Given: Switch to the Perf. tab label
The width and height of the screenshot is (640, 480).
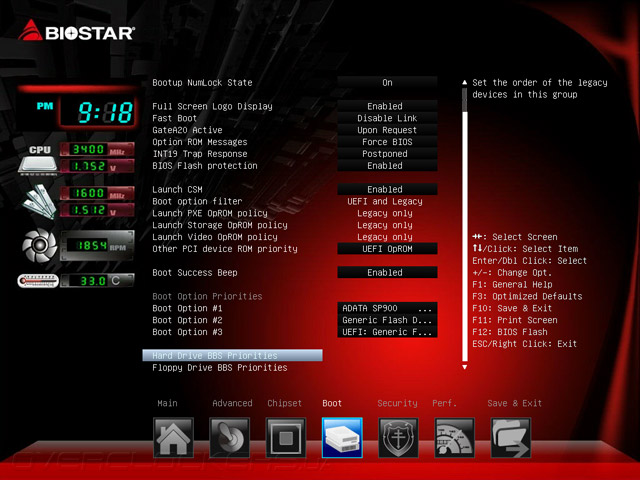Looking at the screenshot, I should point(444,403).
